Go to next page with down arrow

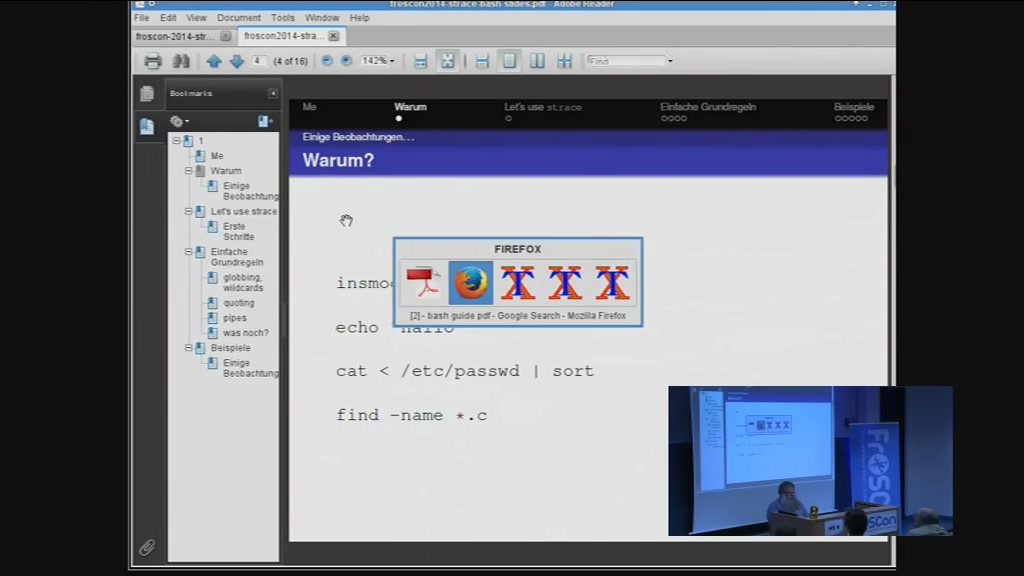pos(237,61)
